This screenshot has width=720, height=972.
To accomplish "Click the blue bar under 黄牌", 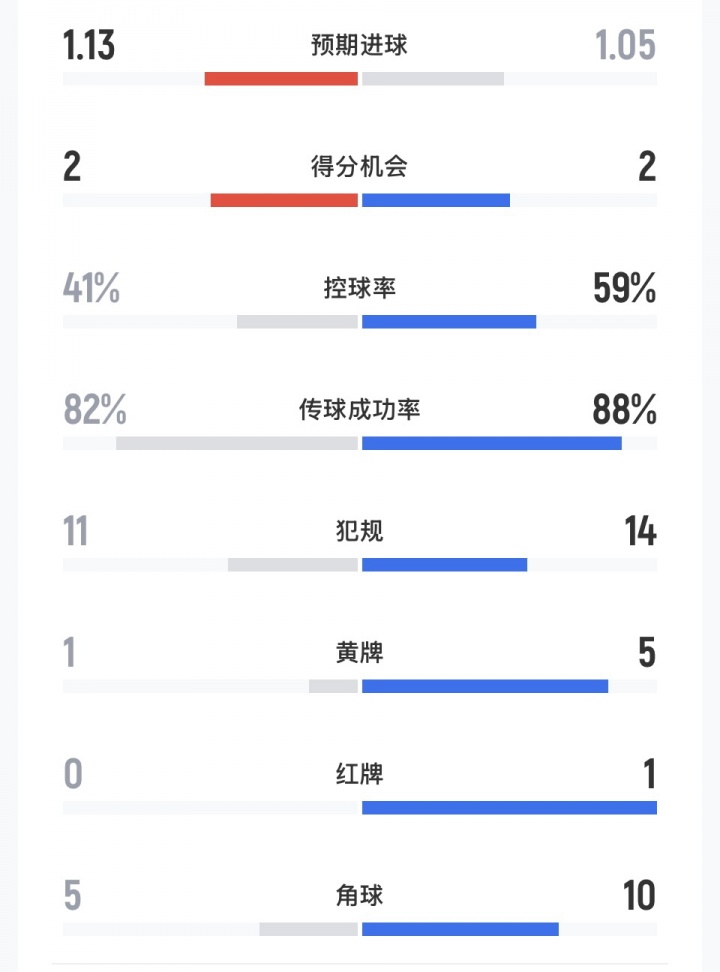I will (x=485, y=686).
